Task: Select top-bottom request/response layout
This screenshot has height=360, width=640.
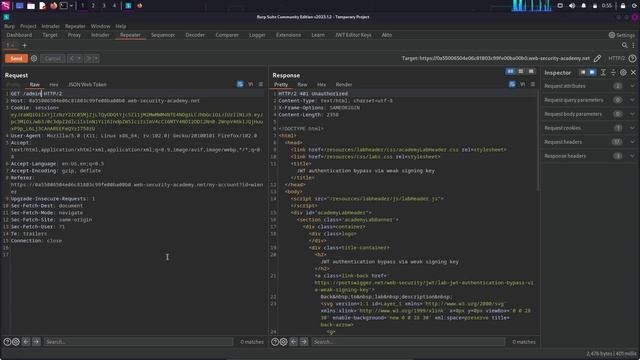Action: (521, 71)
